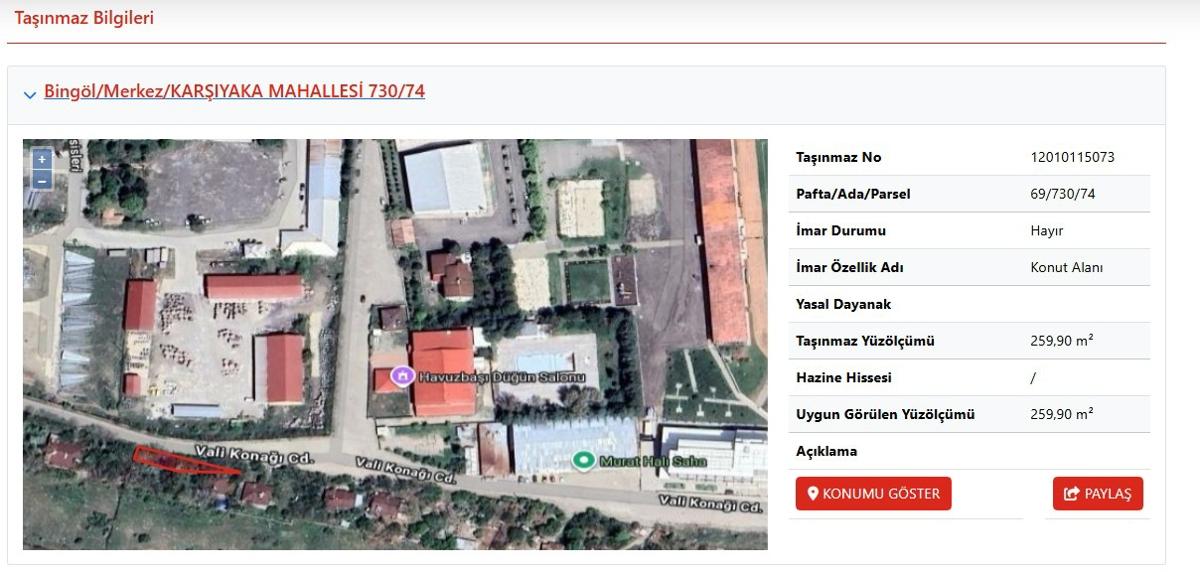The height and width of the screenshot is (572, 1200).
Task: Click the Taşınmaz Yüzölçümü value 259,90 m²
Action: point(1061,341)
